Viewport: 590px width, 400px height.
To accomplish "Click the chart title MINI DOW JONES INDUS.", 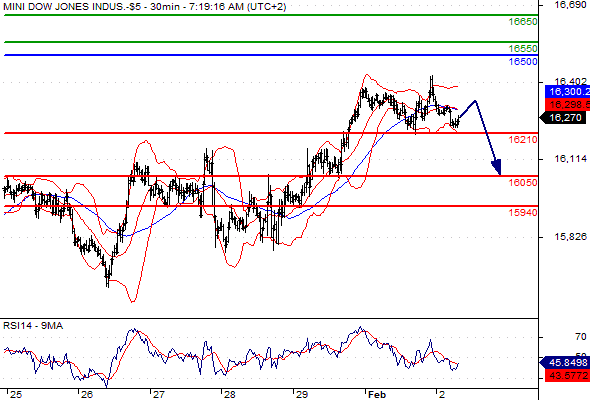I will pyautogui.click(x=144, y=7).
